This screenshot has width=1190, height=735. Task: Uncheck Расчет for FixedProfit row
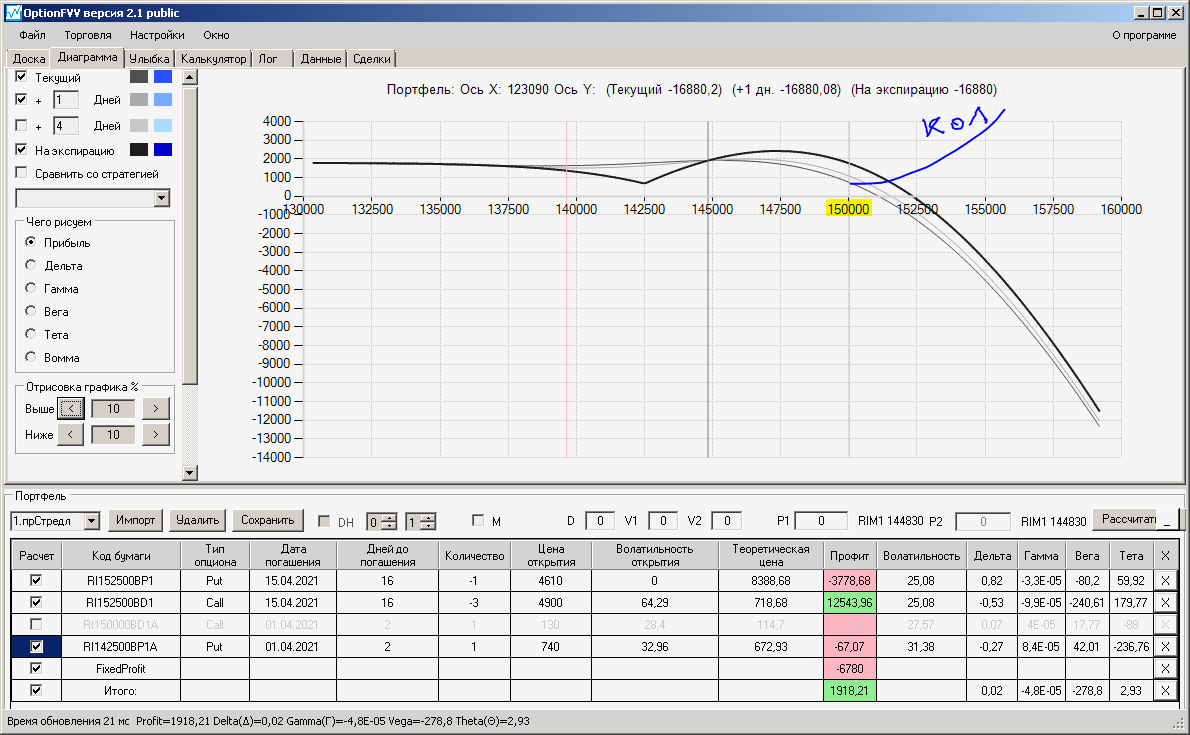click(36, 668)
